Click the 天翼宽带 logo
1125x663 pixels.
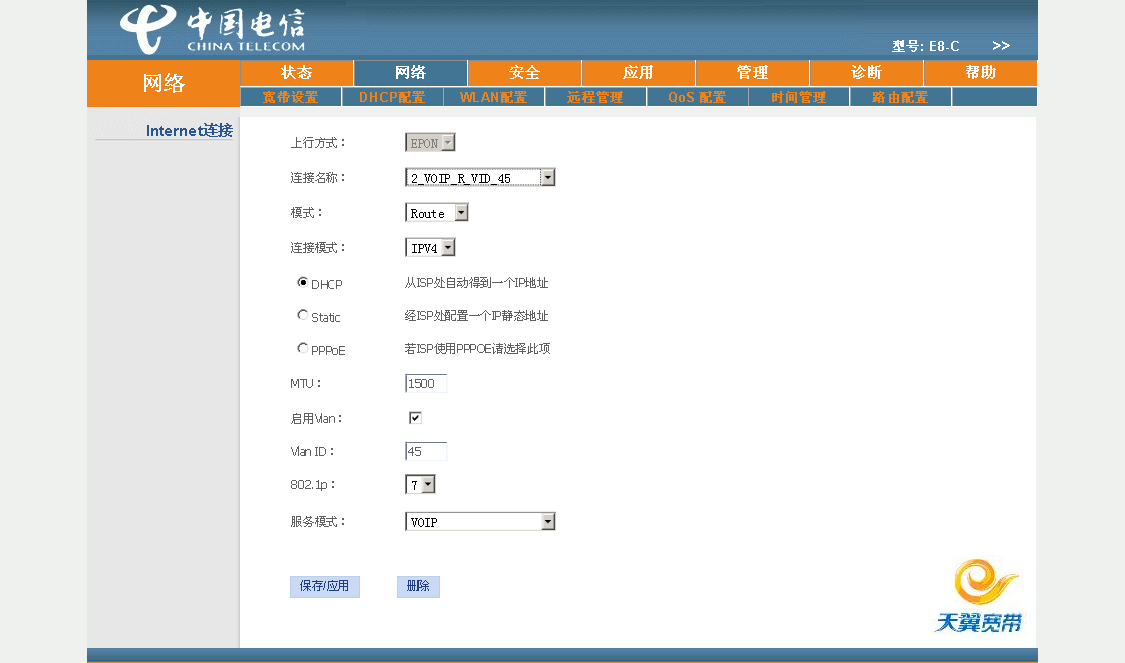980,597
